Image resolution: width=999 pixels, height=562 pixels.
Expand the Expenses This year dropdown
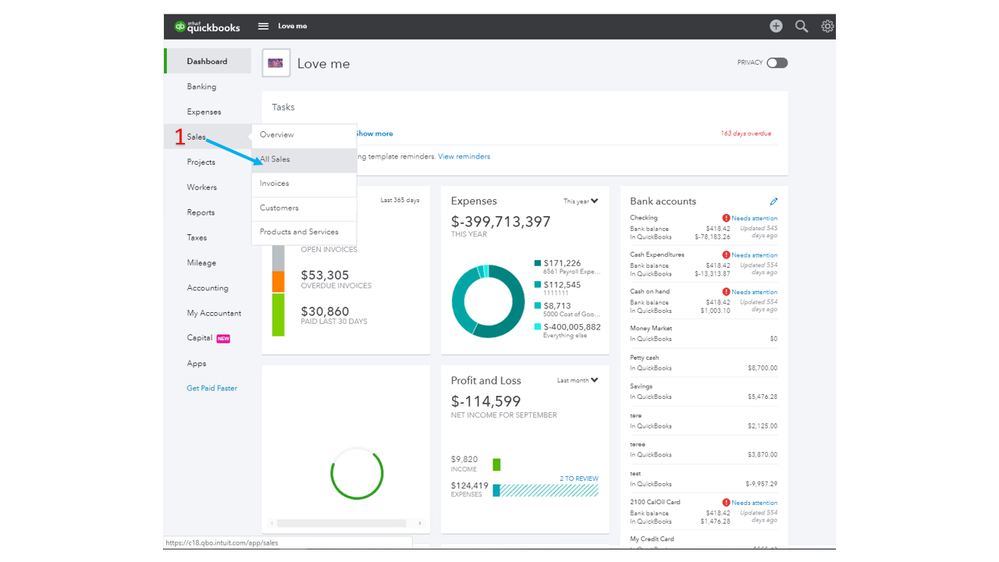click(580, 201)
